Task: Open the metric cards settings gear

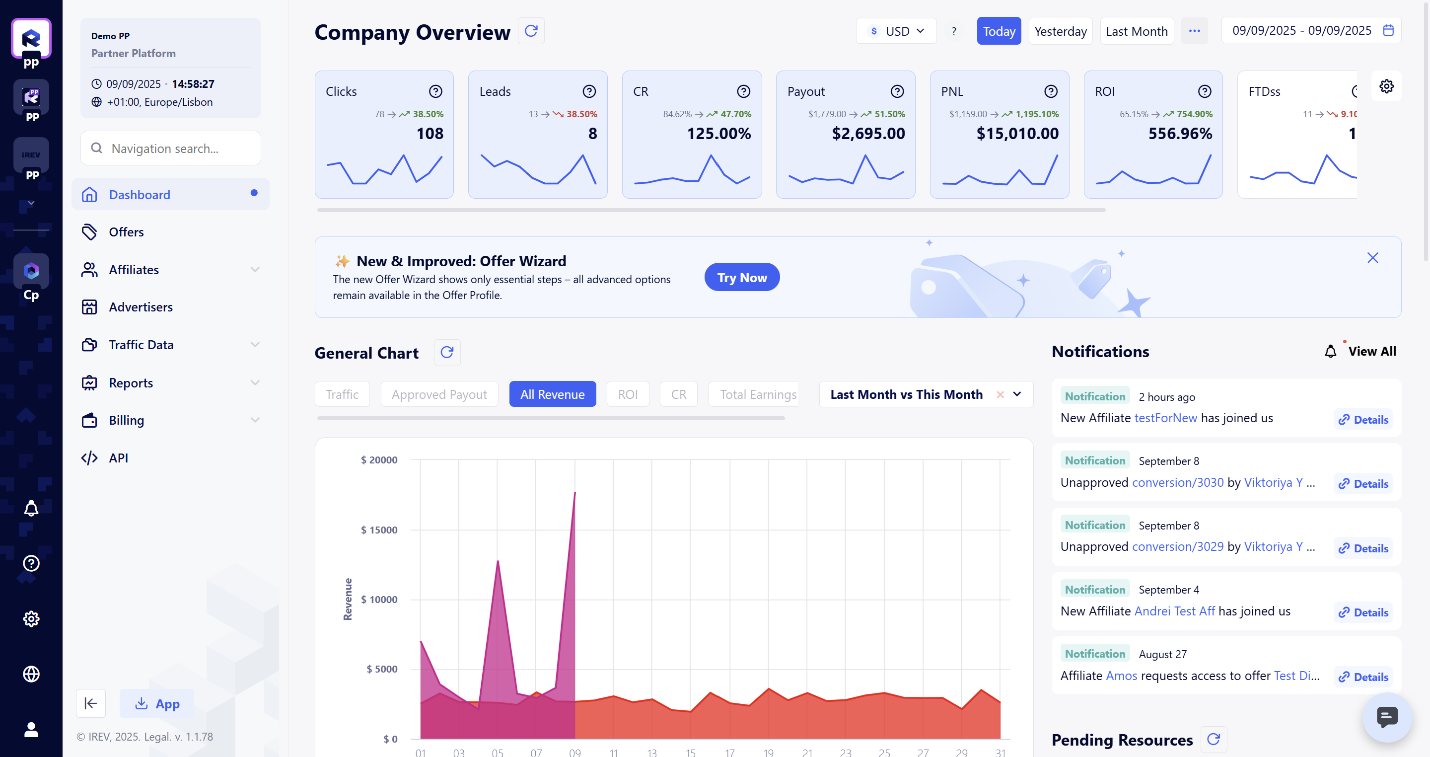Action: coord(1387,87)
